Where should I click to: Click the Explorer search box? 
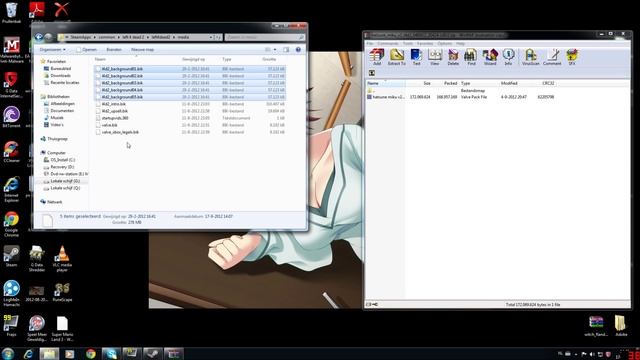tap(264, 37)
